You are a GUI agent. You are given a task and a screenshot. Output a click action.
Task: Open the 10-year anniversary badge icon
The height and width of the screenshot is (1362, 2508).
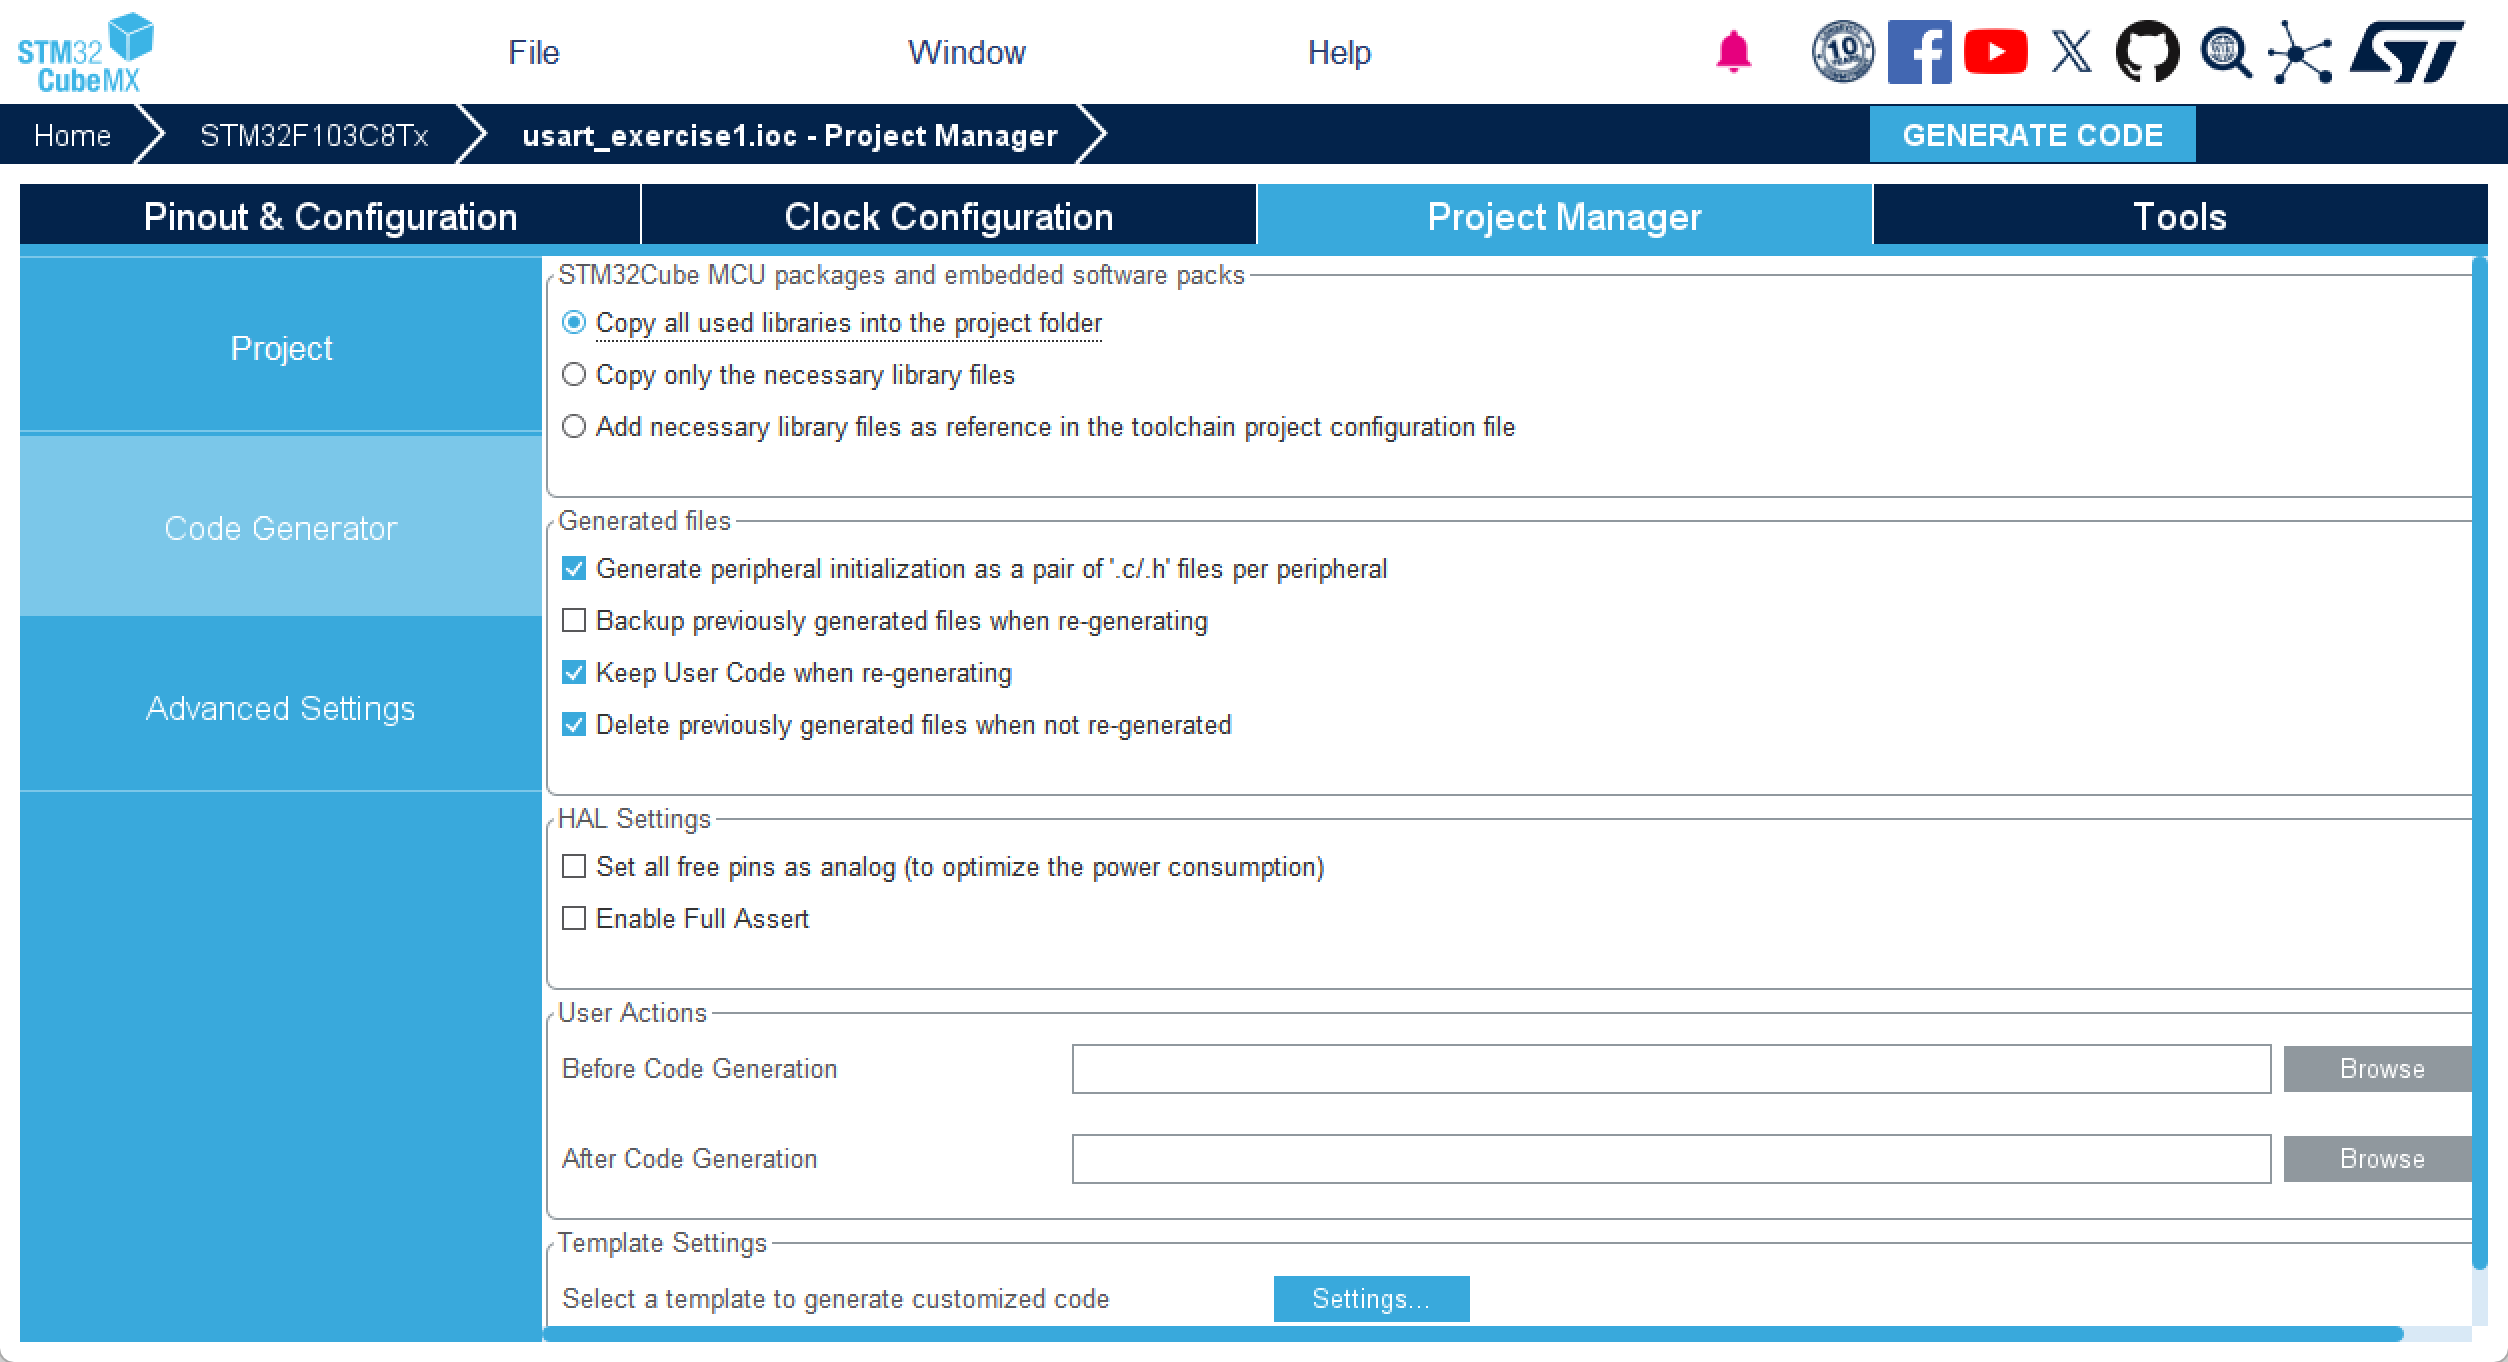tap(1842, 51)
